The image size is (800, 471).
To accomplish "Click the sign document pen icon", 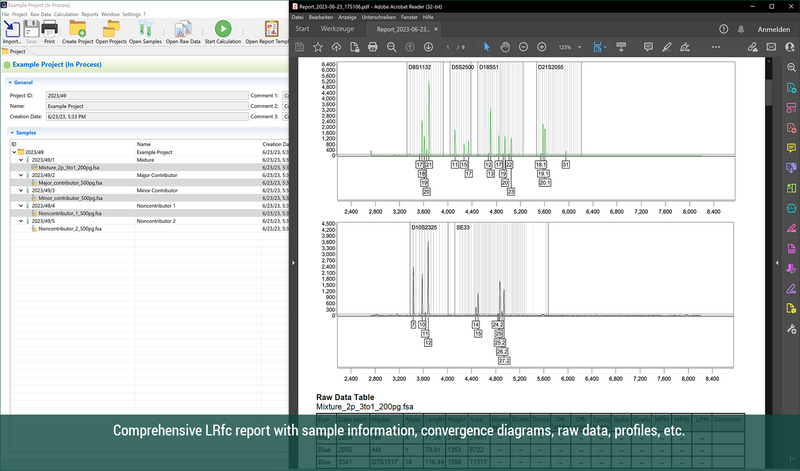I will (685, 47).
